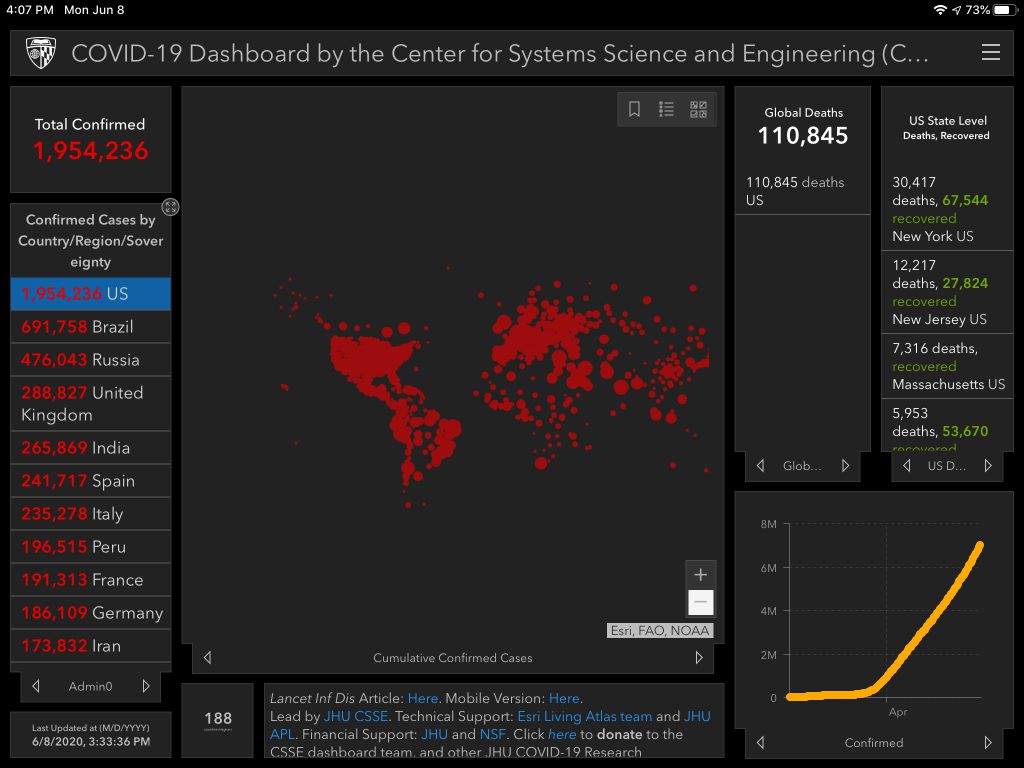Image resolution: width=1024 pixels, height=768 pixels.
Task: Zoom in on the map
Action: pyautogui.click(x=700, y=575)
